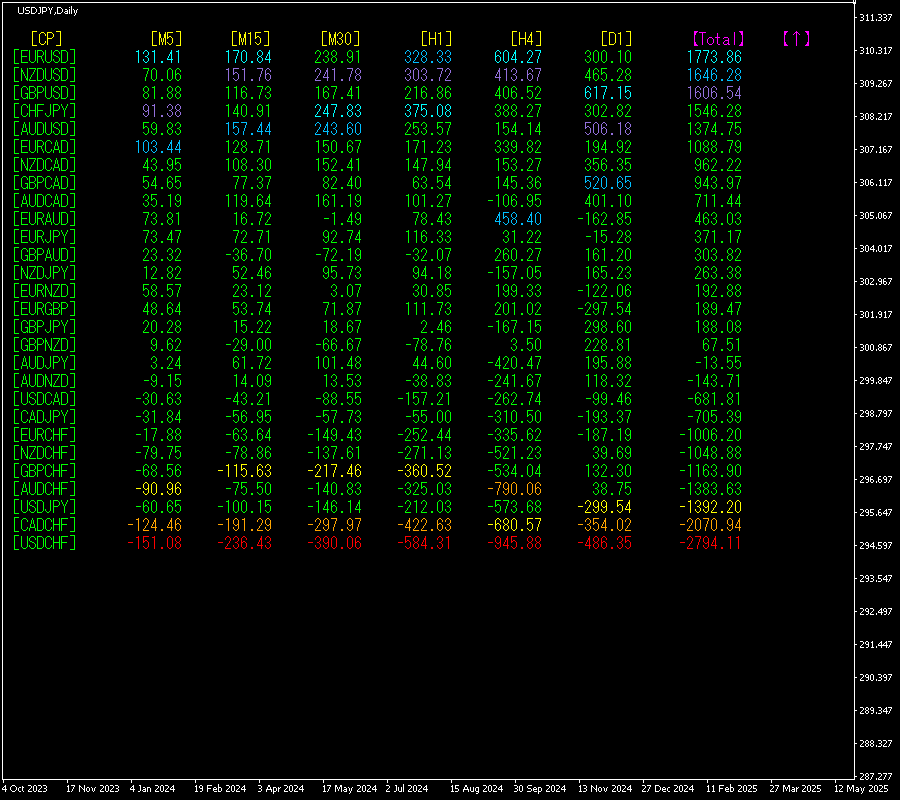
Task: Click the magenta up-arrow sort indicator
Action: (x=796, y=39)
